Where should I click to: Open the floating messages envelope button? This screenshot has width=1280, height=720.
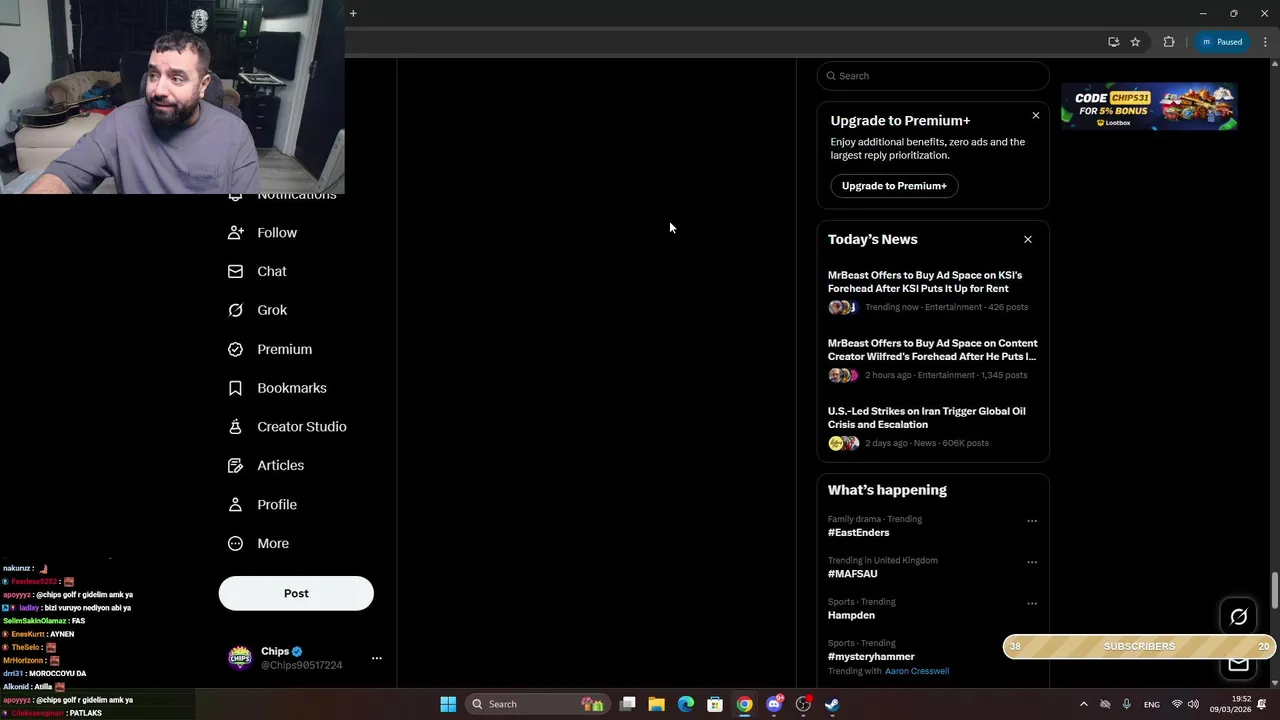pos(1238,664)
